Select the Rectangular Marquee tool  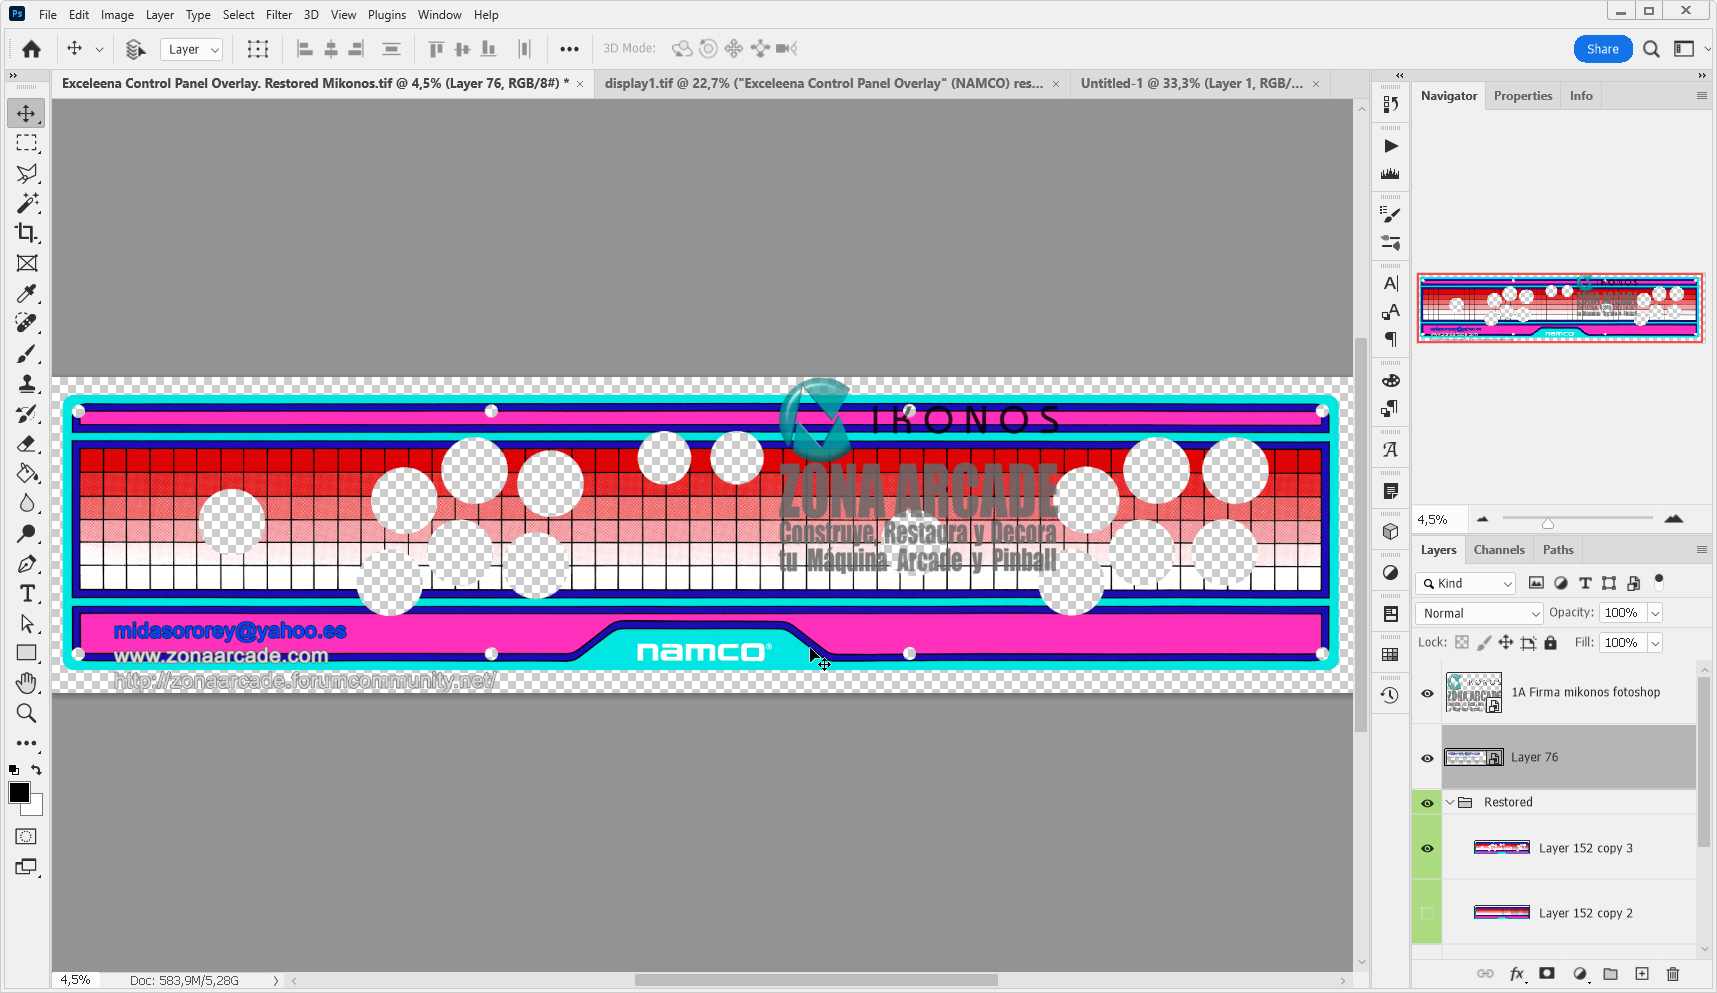pos(26,143)
